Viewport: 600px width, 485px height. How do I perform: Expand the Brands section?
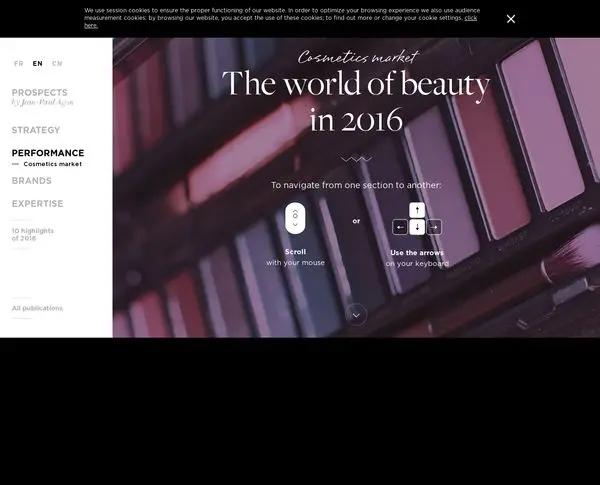pyautogui.click(x=31, y=181)
